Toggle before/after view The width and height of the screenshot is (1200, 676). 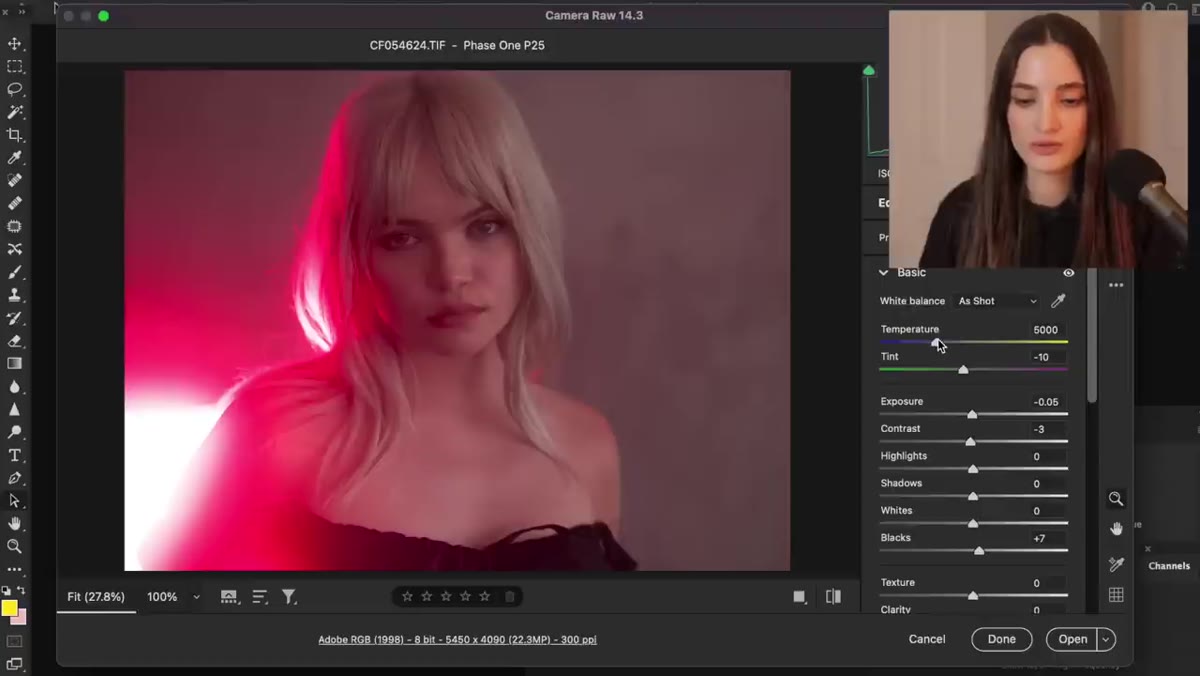(x=833, y=597)
